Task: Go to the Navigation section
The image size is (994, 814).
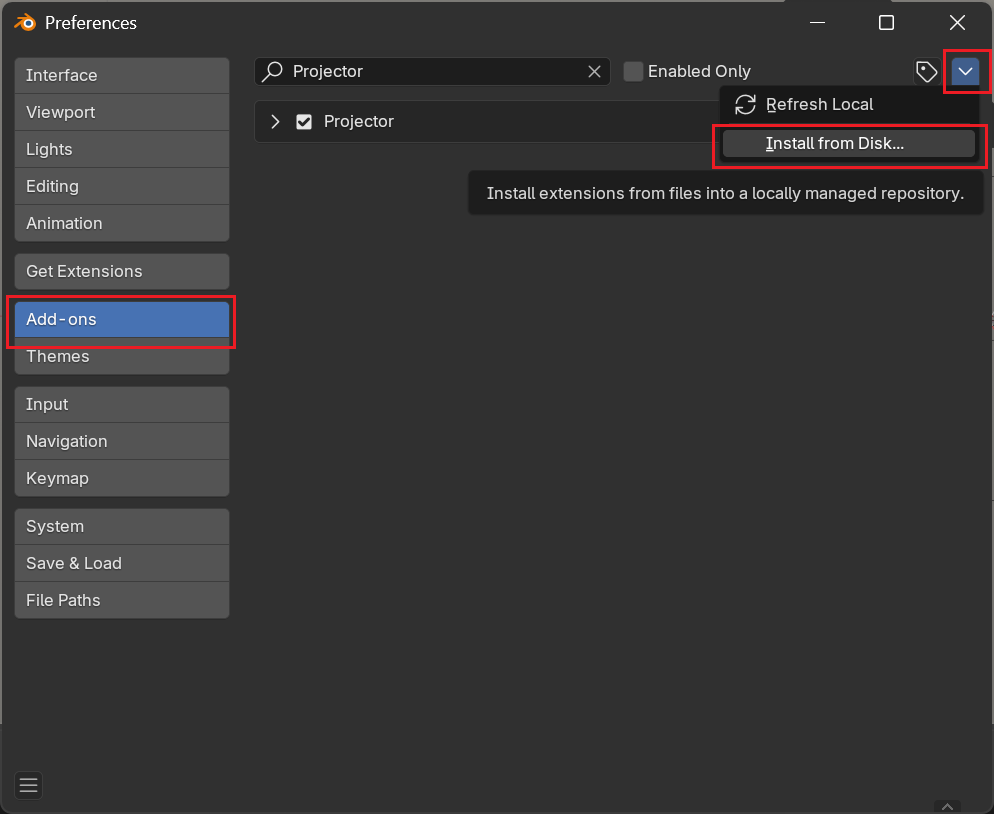Action: point(122,441)
